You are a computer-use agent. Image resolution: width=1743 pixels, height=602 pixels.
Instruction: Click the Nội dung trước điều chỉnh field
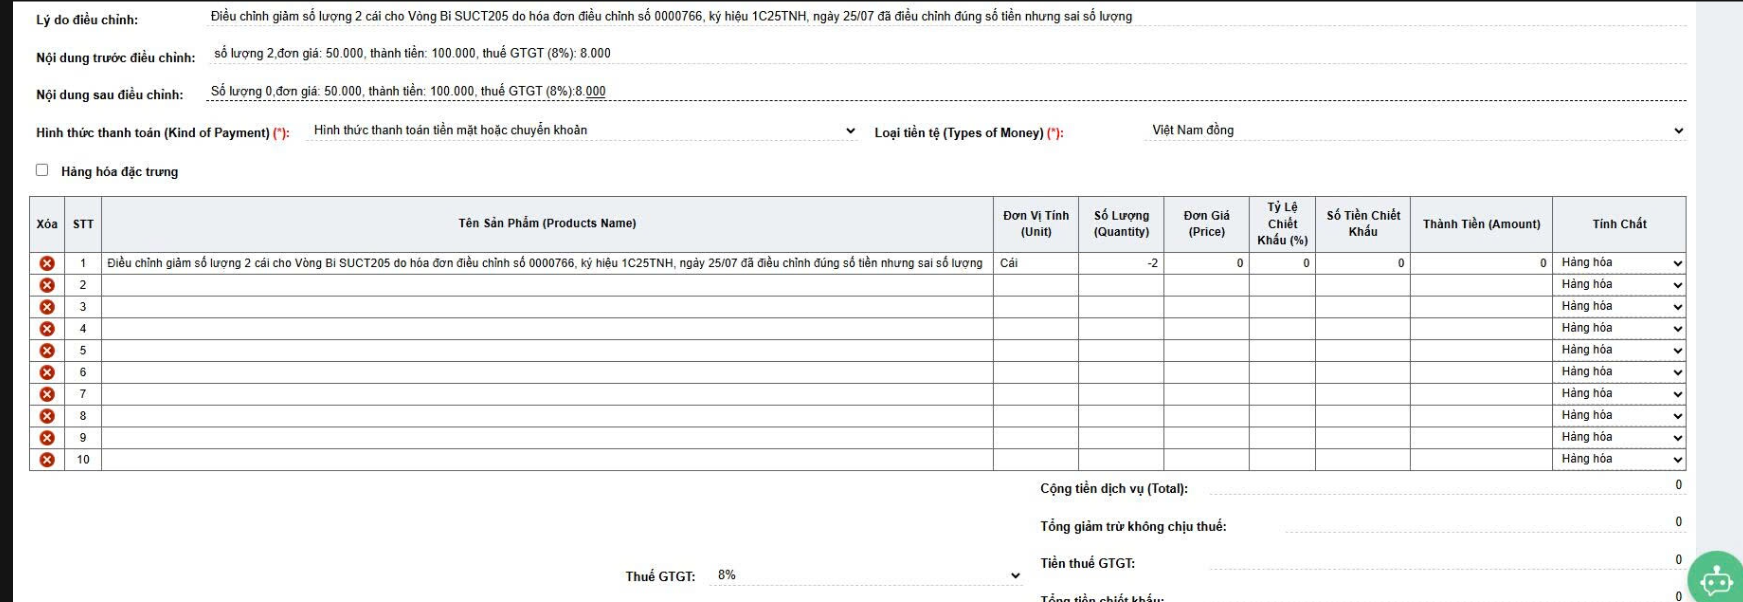(x=945, y=54)
